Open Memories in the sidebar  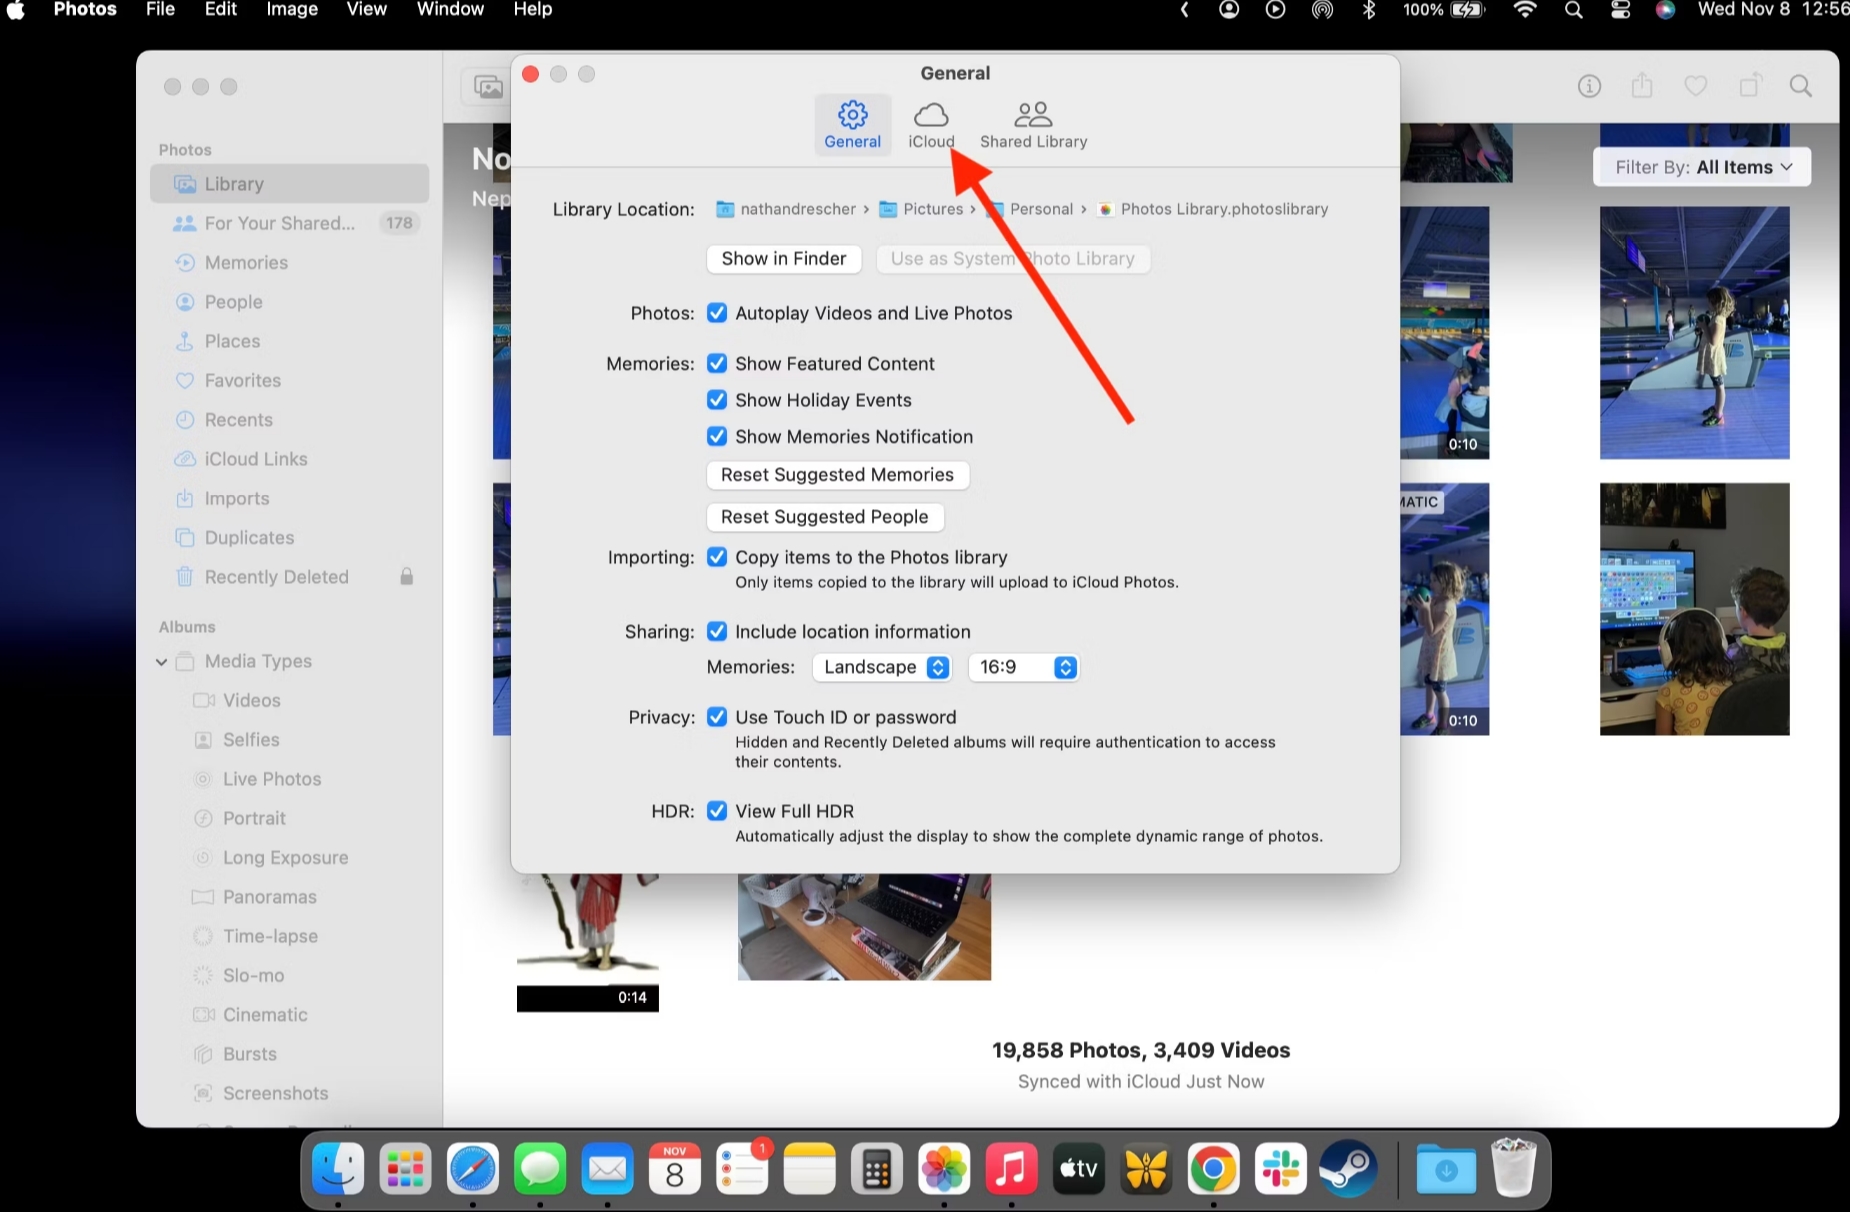(x=289, y=263)
